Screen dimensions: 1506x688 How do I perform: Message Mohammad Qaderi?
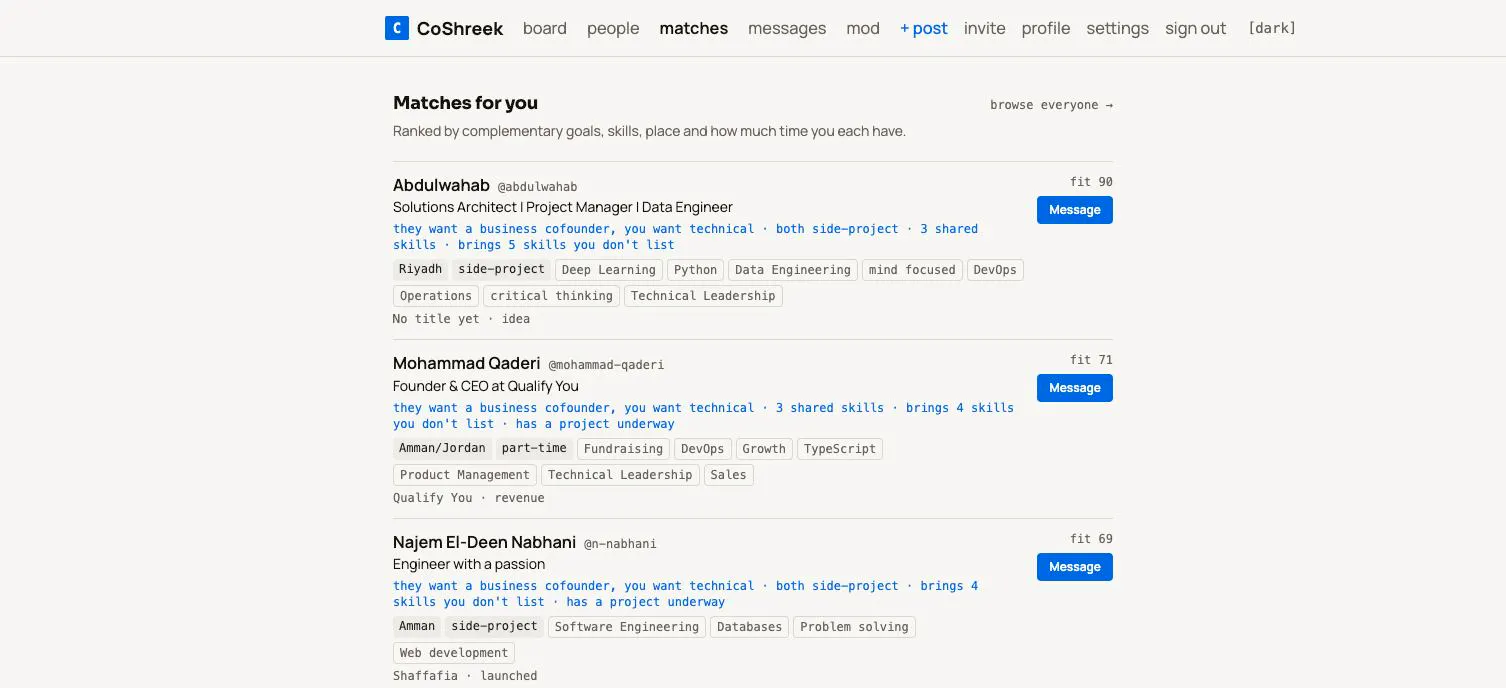(1075, 388)
